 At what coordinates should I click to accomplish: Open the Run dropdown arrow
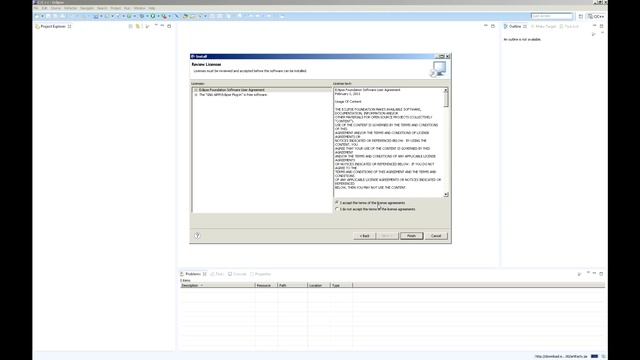tap(158, 16)
